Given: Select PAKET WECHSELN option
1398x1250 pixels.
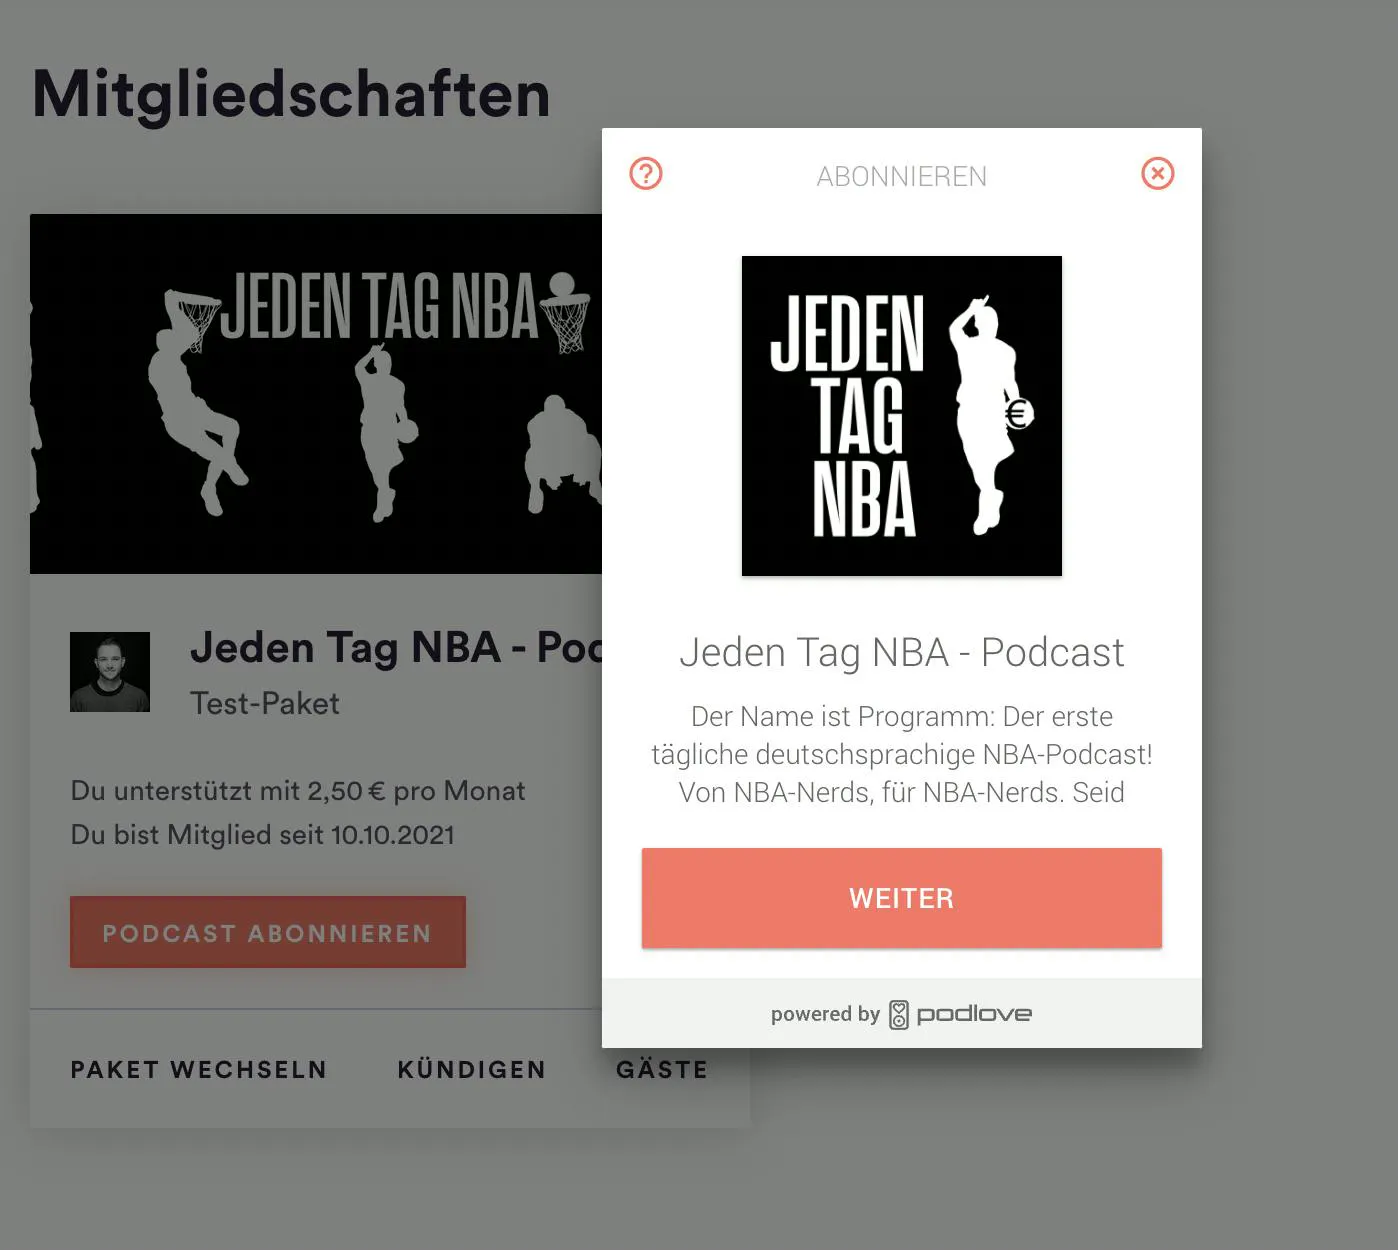Looking at the screenshot, I should pyautogui.click(x=199, y=1070).
